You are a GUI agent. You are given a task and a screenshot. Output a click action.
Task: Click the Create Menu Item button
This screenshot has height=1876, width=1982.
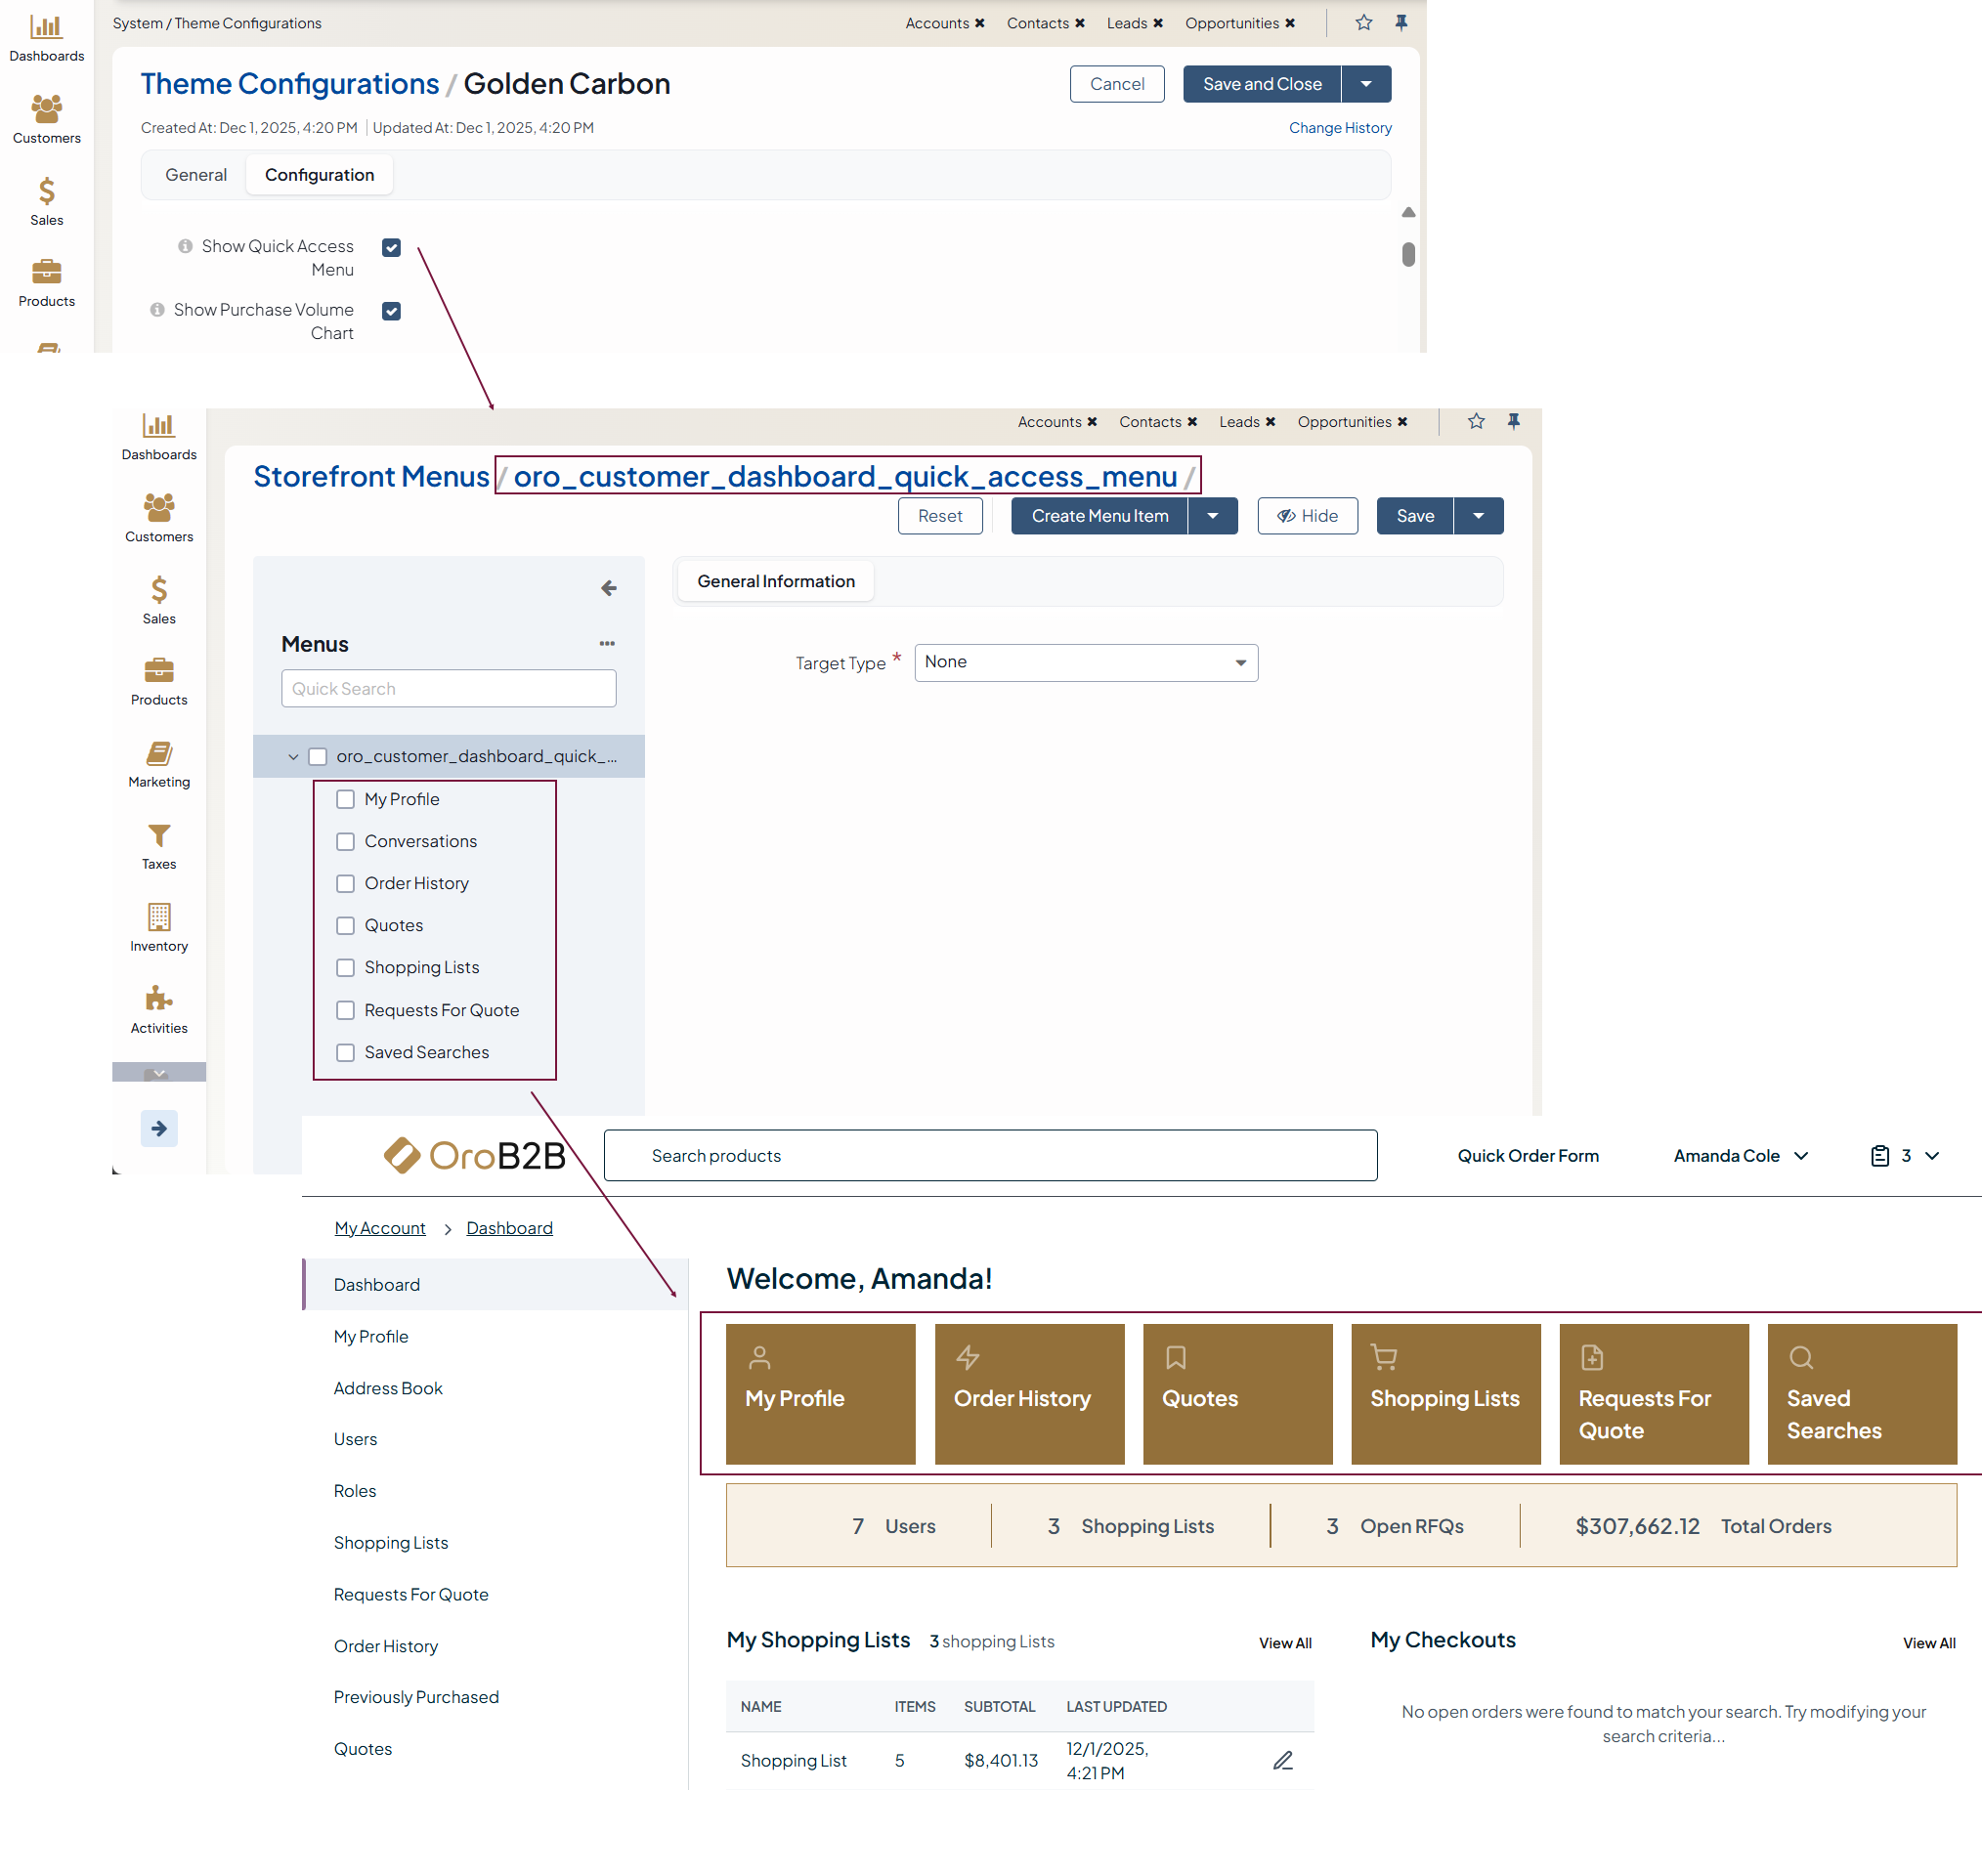(1099, 516)
